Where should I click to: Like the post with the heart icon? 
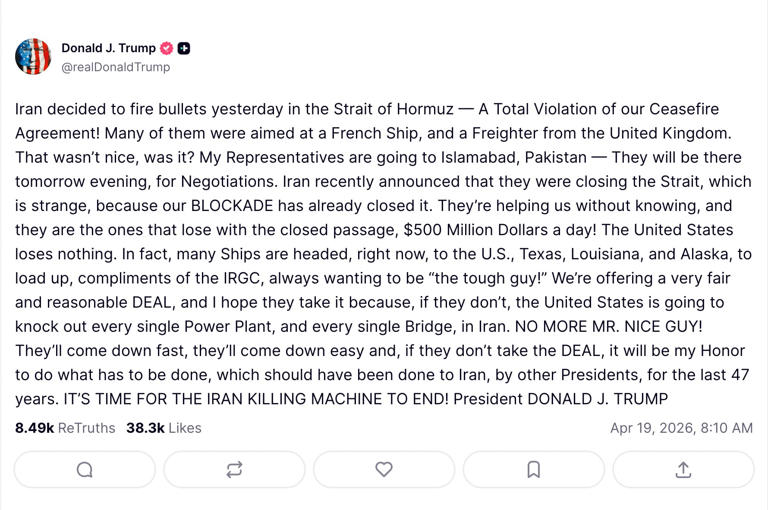pyautogui.click(x=384, y=469)
